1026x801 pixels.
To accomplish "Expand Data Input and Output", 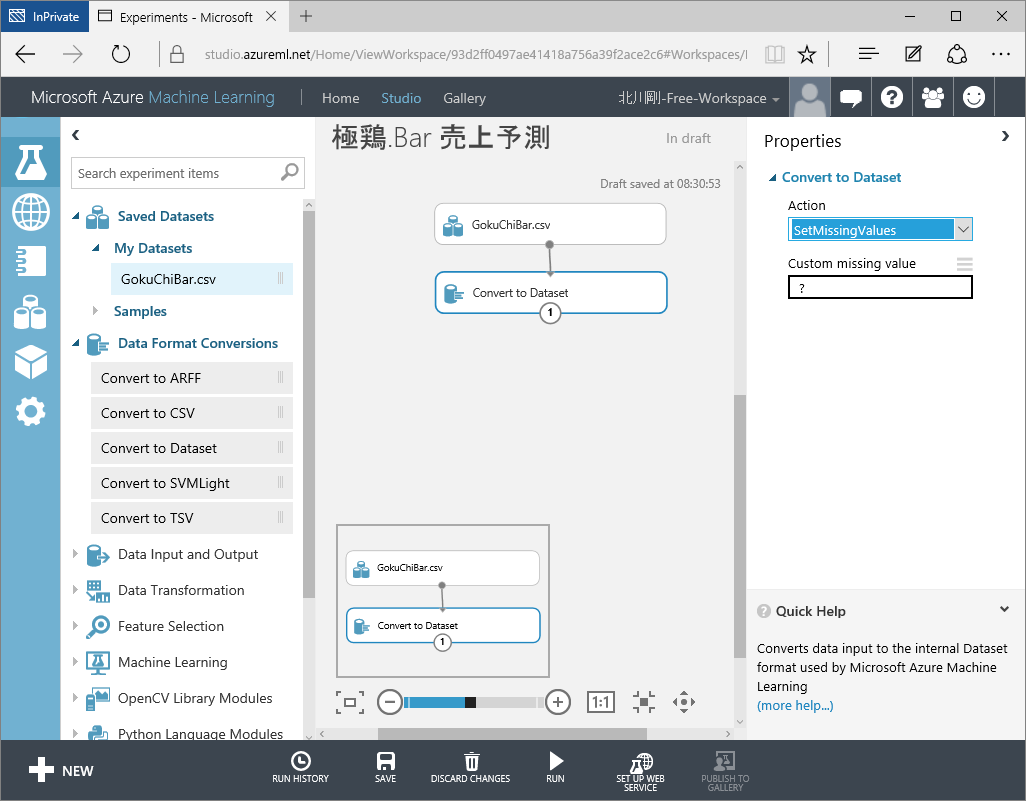I will 75,554.
